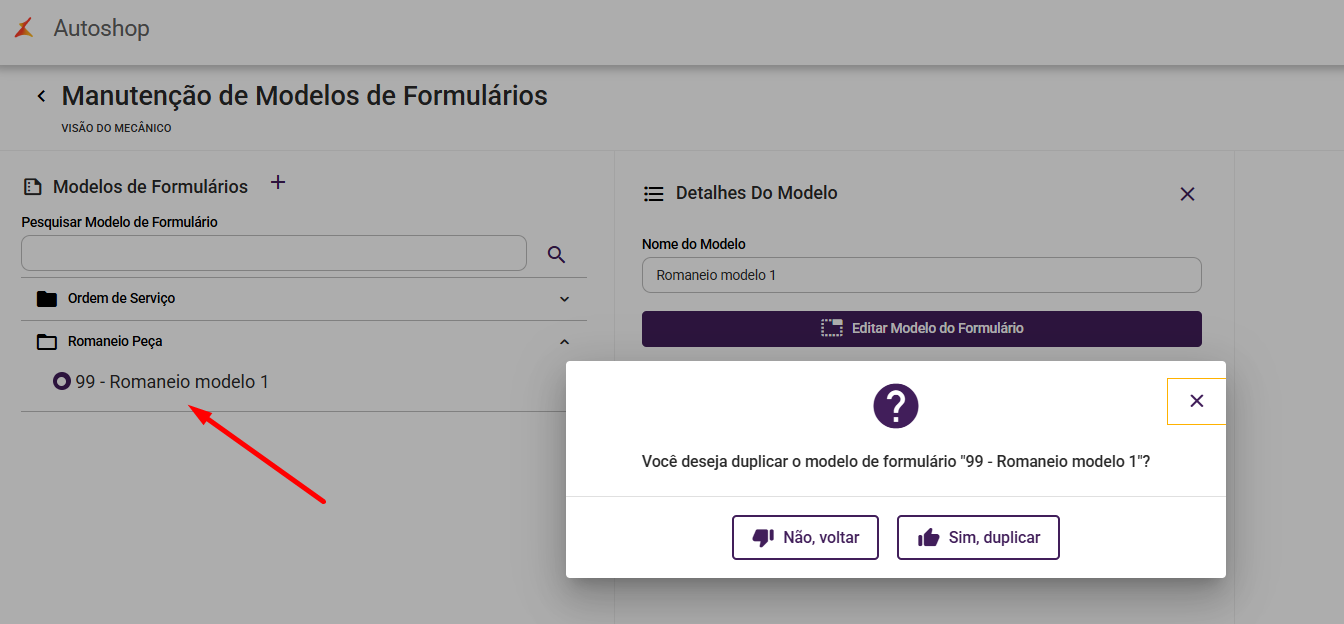Viewport: 1344px width, 624px height.
Task: Click the Autoshop logo icon
Action: click(x=24, y=28)
